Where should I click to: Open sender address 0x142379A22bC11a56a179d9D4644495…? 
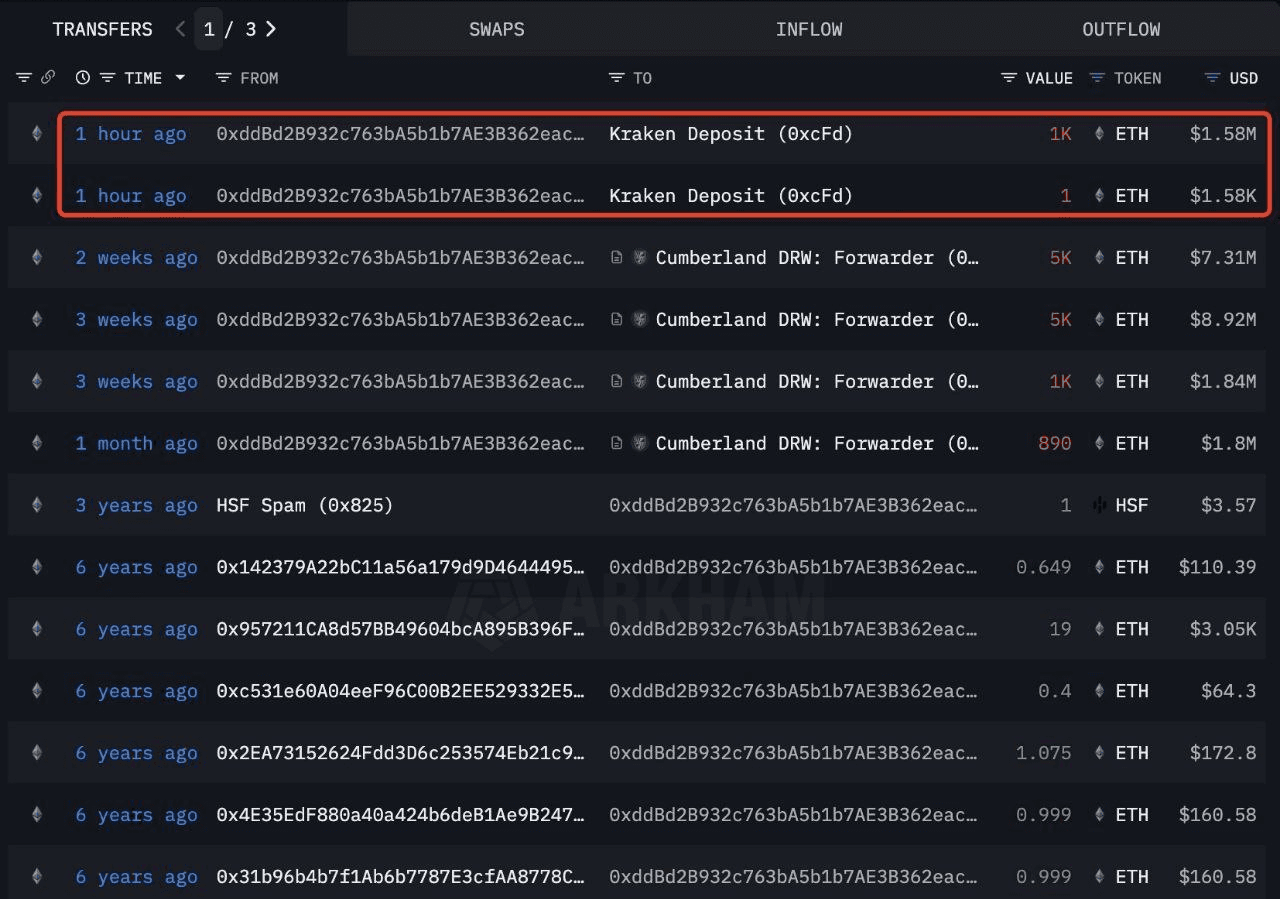(400, 567)
